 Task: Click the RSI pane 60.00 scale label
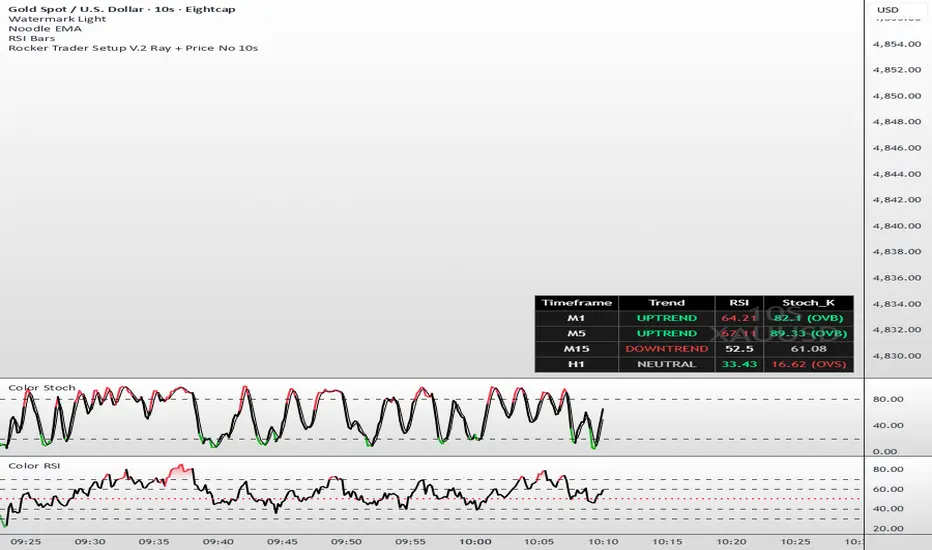click(888, 489)
